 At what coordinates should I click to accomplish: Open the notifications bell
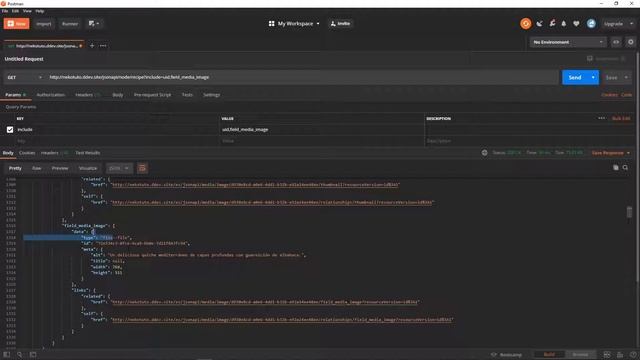pos(564,24)
